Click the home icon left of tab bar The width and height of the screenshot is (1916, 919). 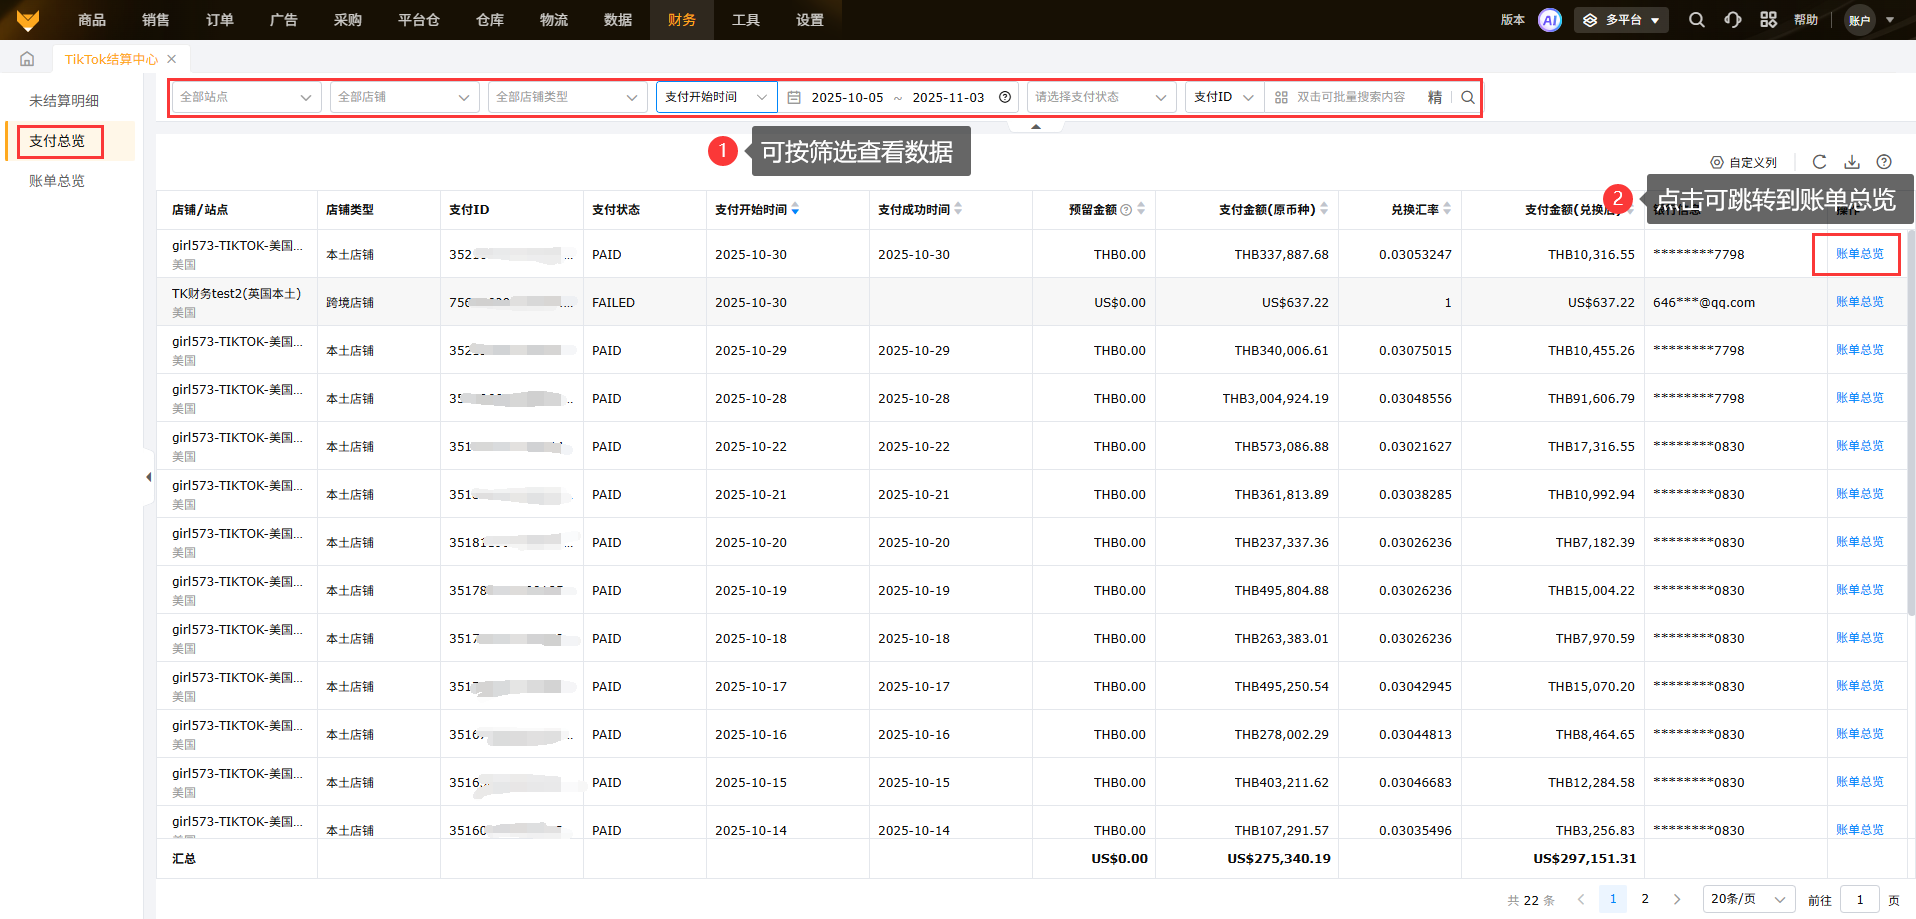[27, 59]
